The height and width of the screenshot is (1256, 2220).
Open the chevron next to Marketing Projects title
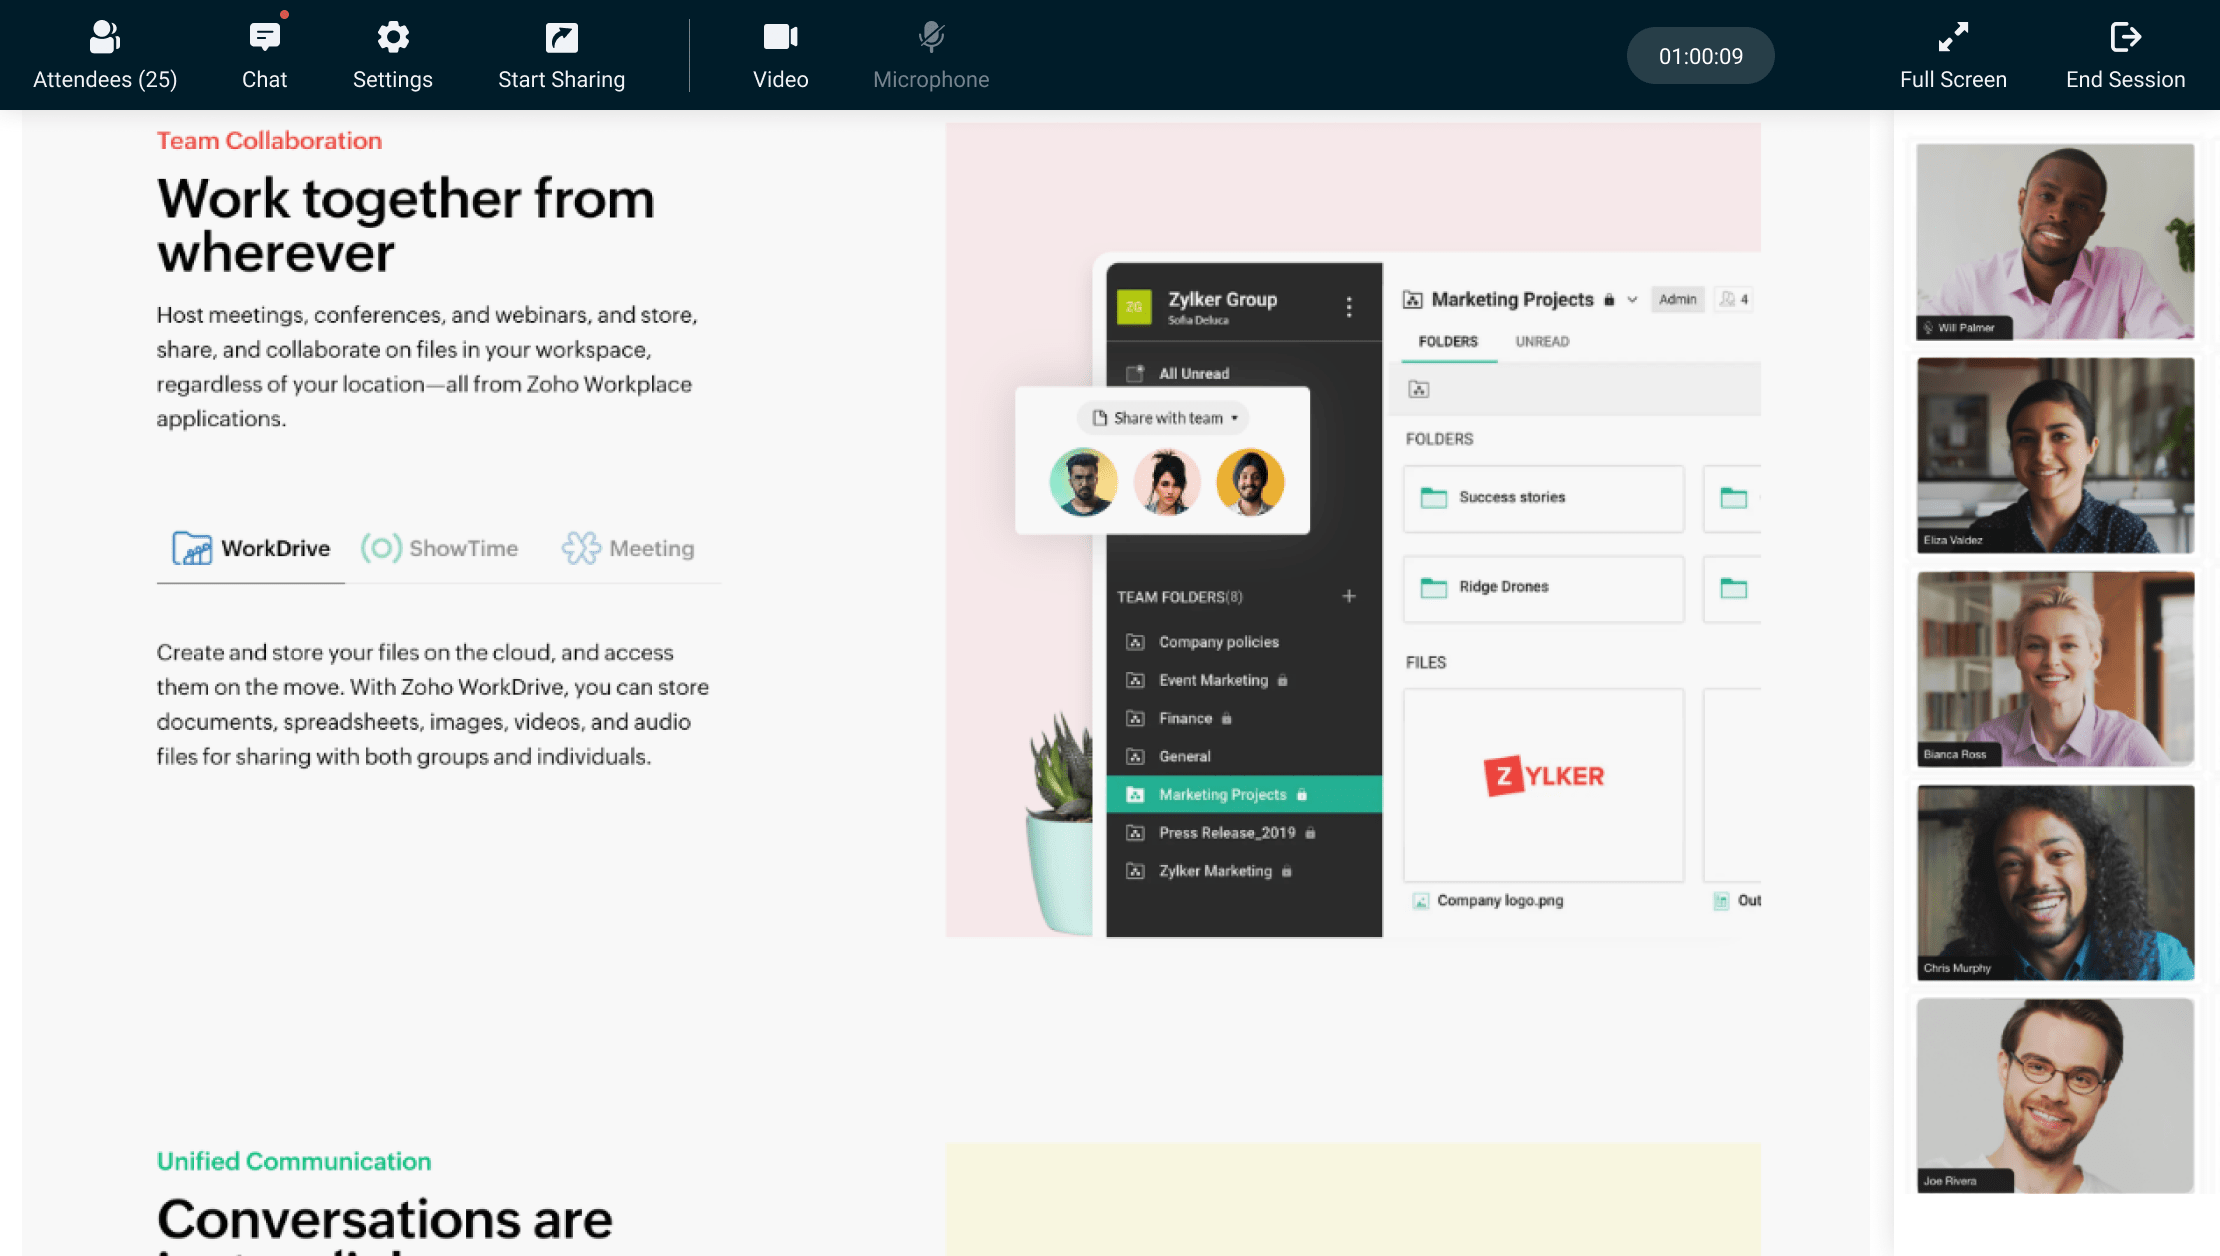tap(1633, 299)
